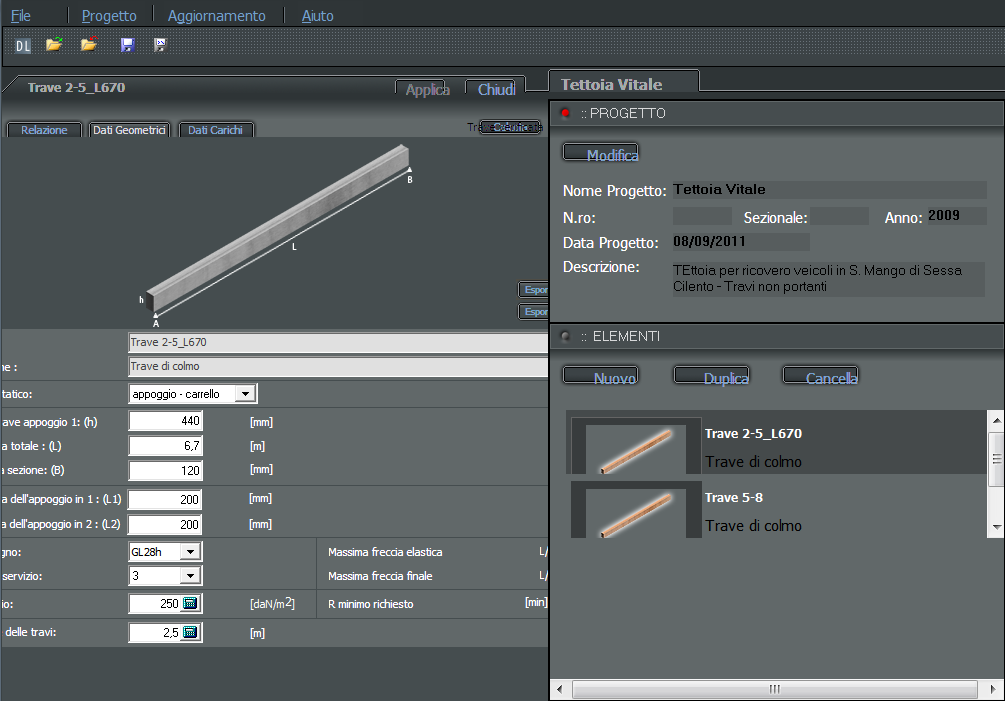This screenshot has width=1005, height=701.
Task: Click the '[daN/m2]' unit label
Action: (x=272, y=604)
